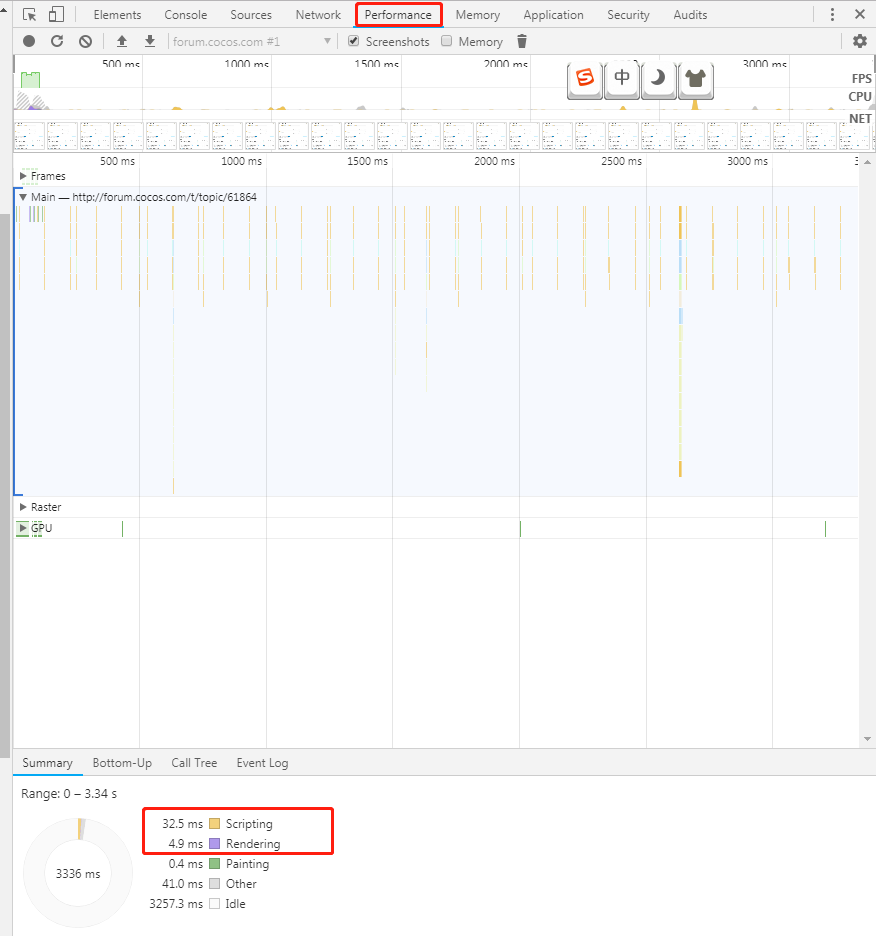Click the Range: 0 – 3.34 s text

click(x=69, y=793)
